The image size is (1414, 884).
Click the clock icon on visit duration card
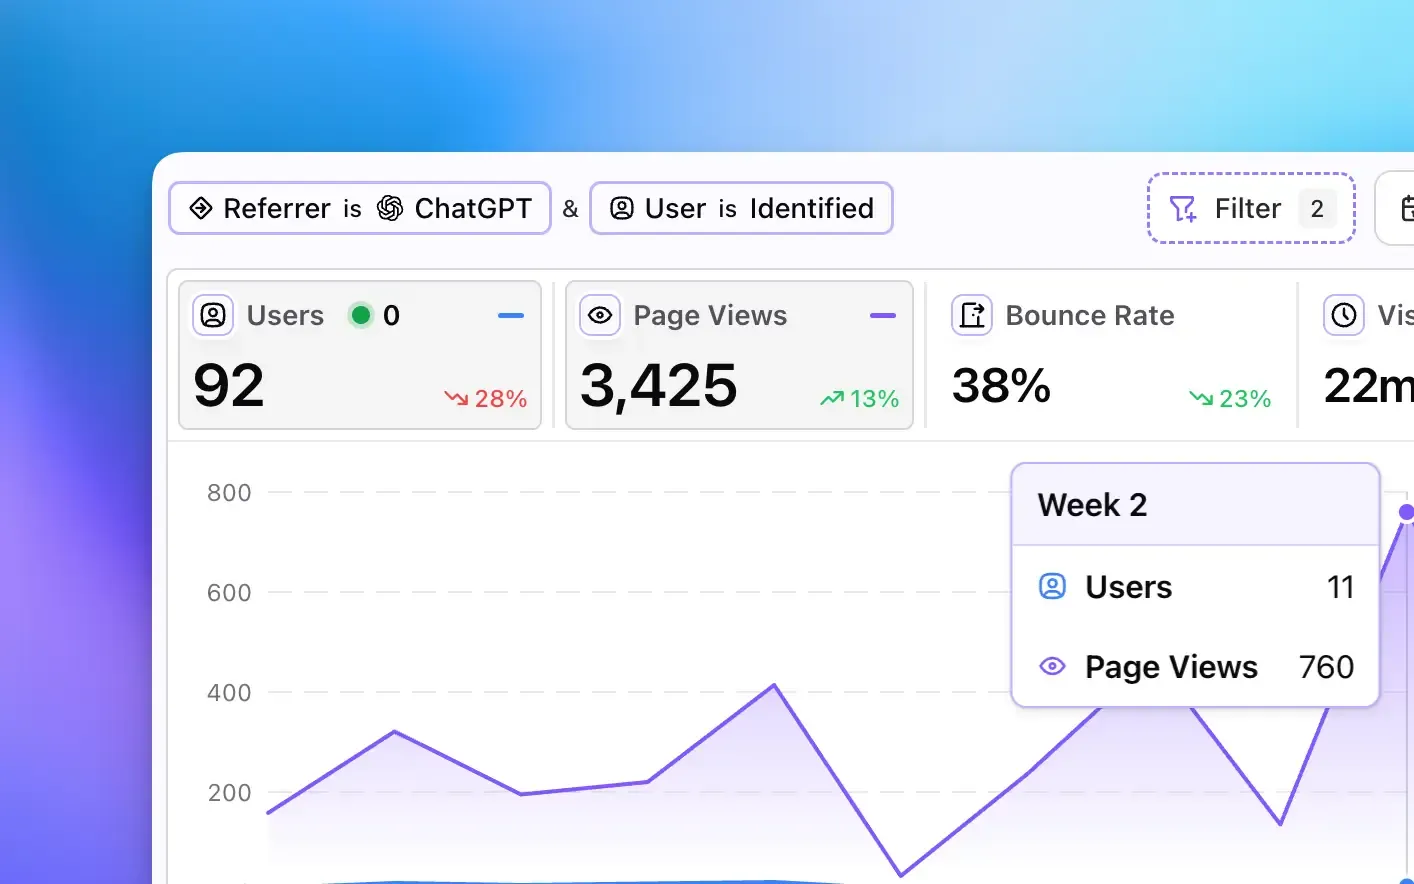(x=1344, y=316)
